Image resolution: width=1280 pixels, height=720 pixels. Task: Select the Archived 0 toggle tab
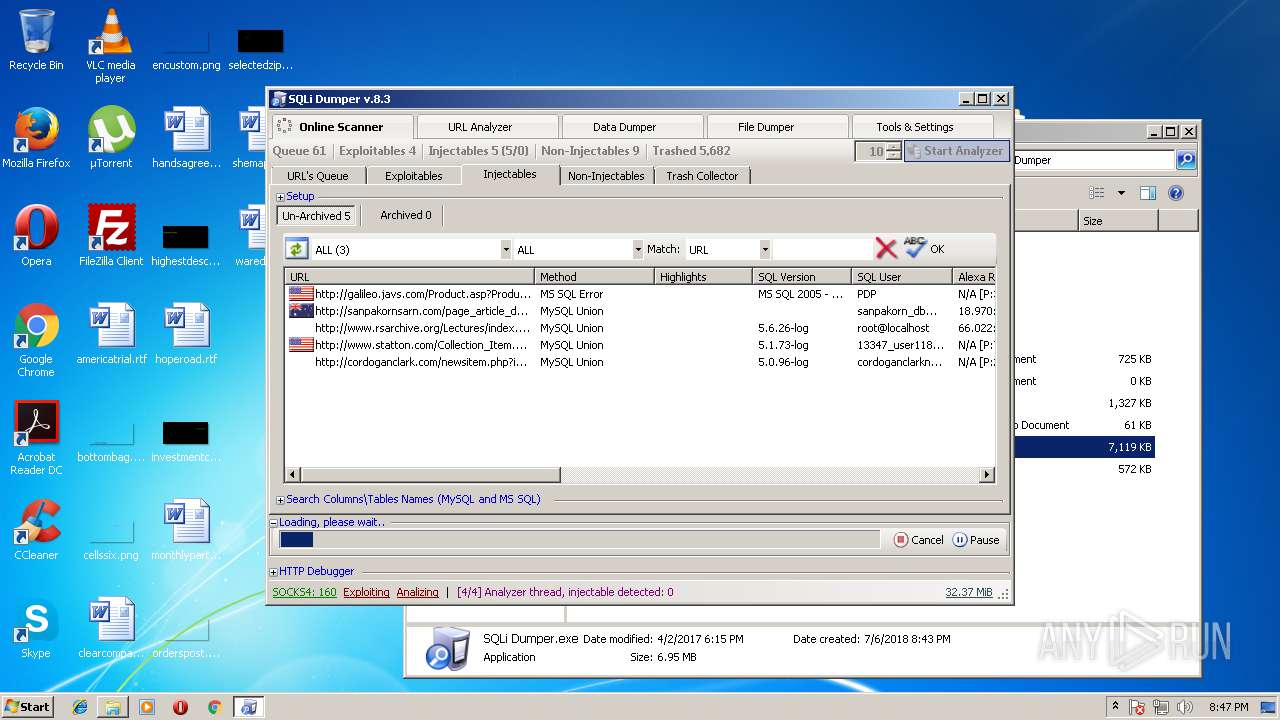(x=406, y=215)
